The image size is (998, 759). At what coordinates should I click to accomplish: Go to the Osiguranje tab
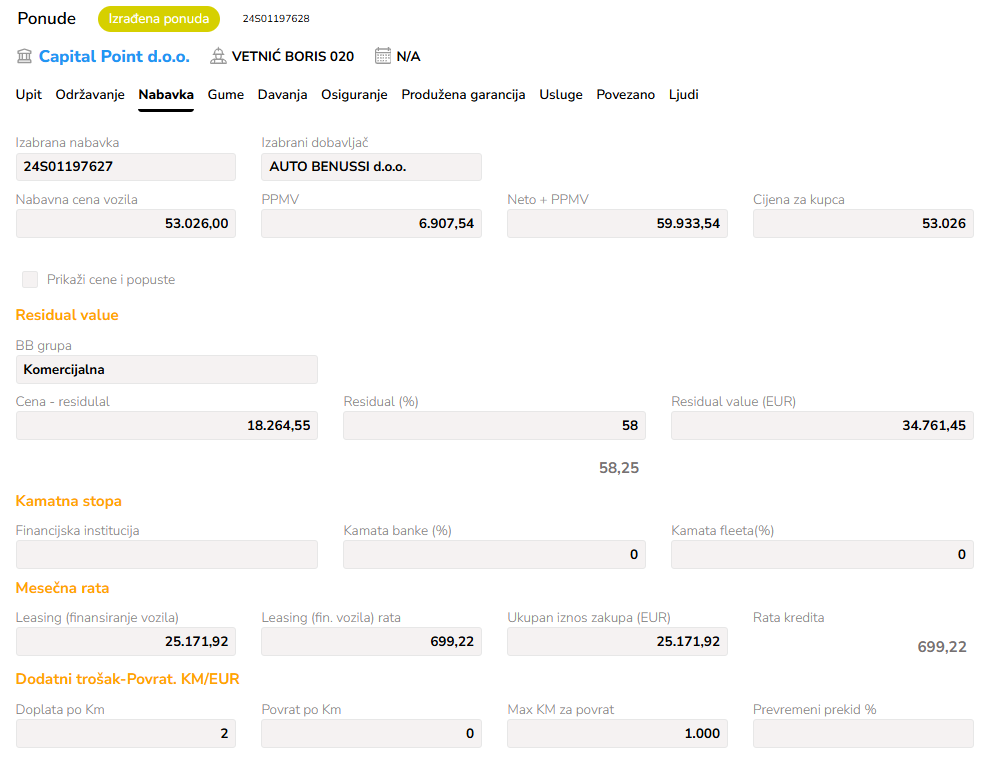coord(354,95)
